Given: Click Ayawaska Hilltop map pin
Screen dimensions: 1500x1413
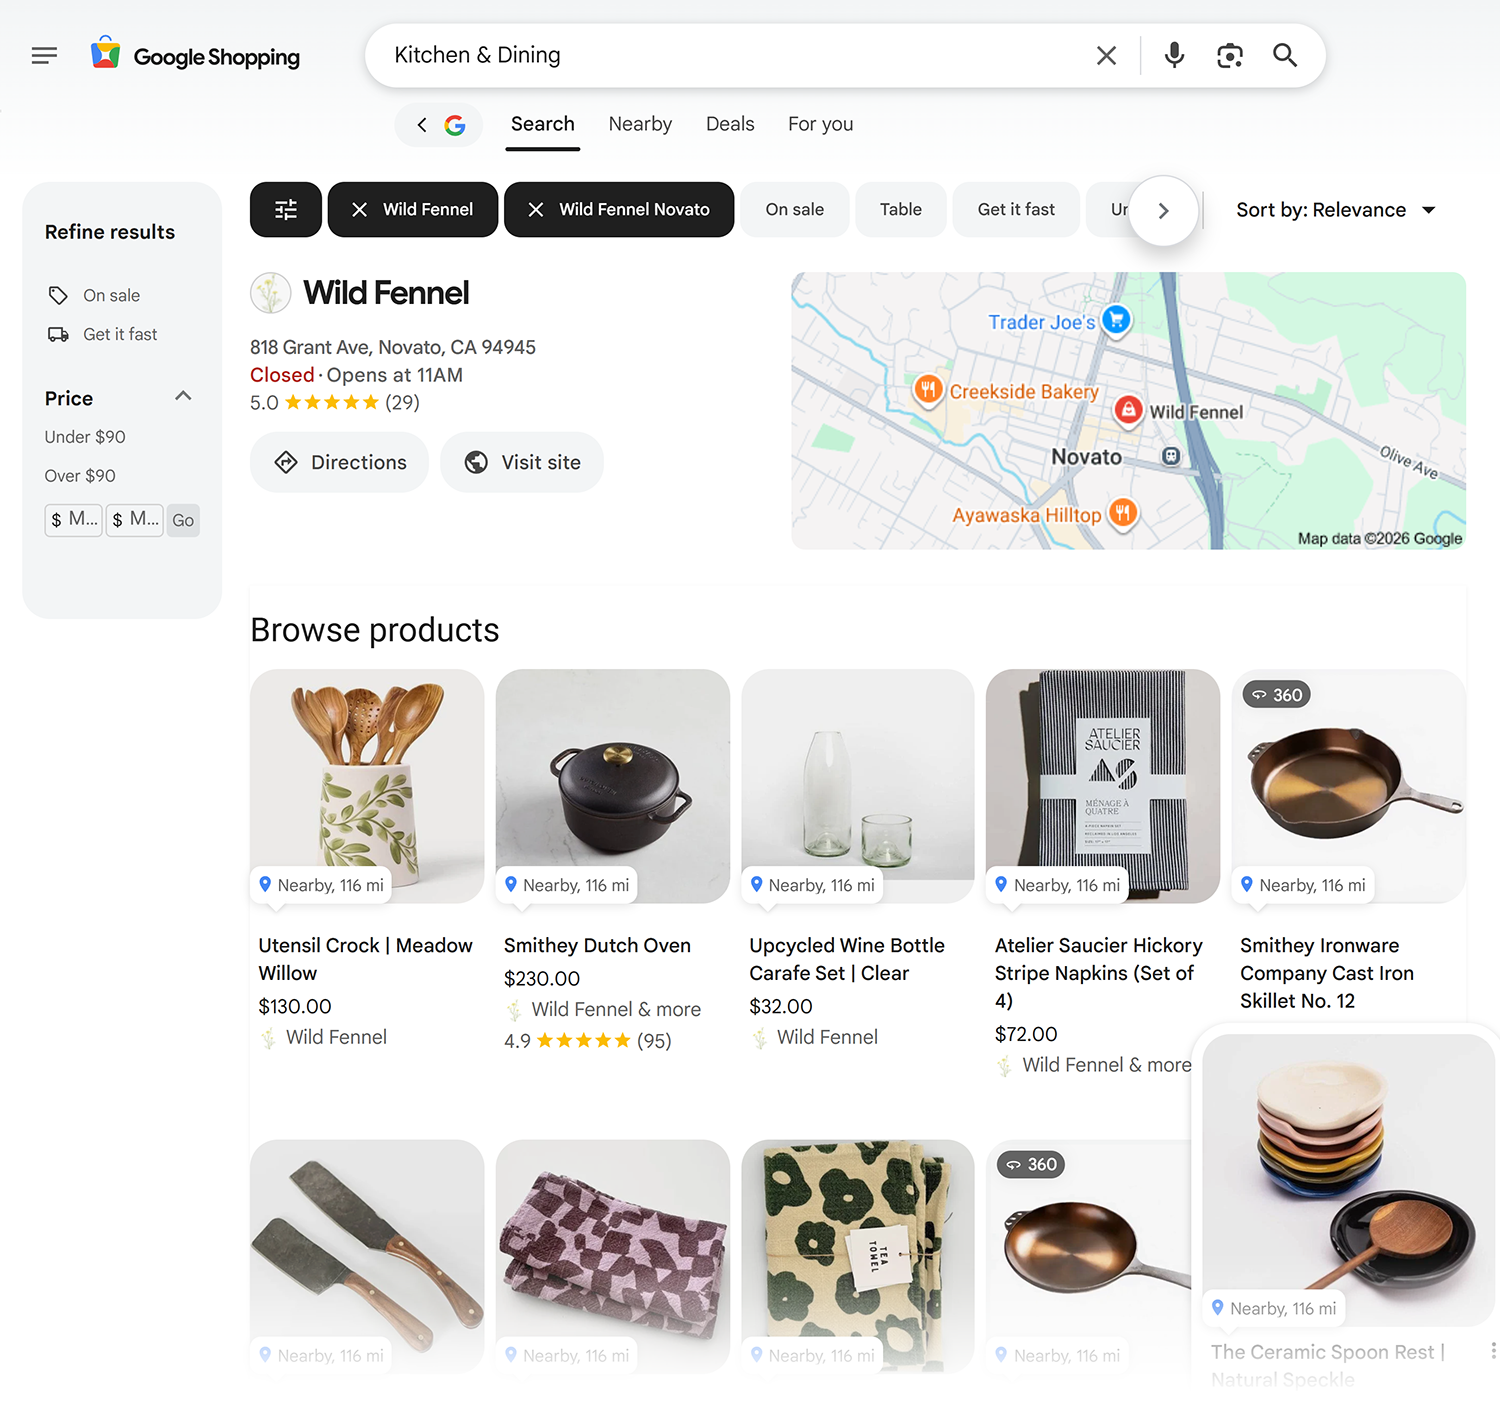Looking at the screenshot, I should (1123, 514).
